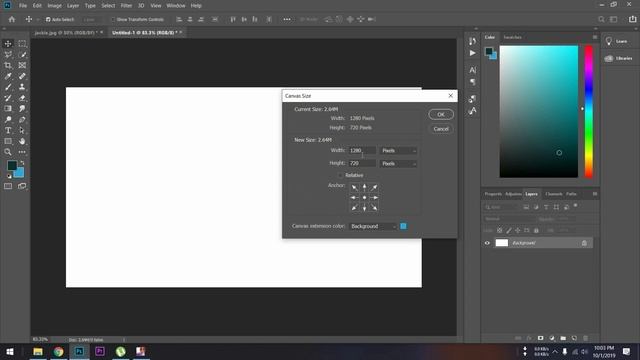The image size is (640, 360).
Task: Select the Zoom tool
Action: [x=8, y=152]
